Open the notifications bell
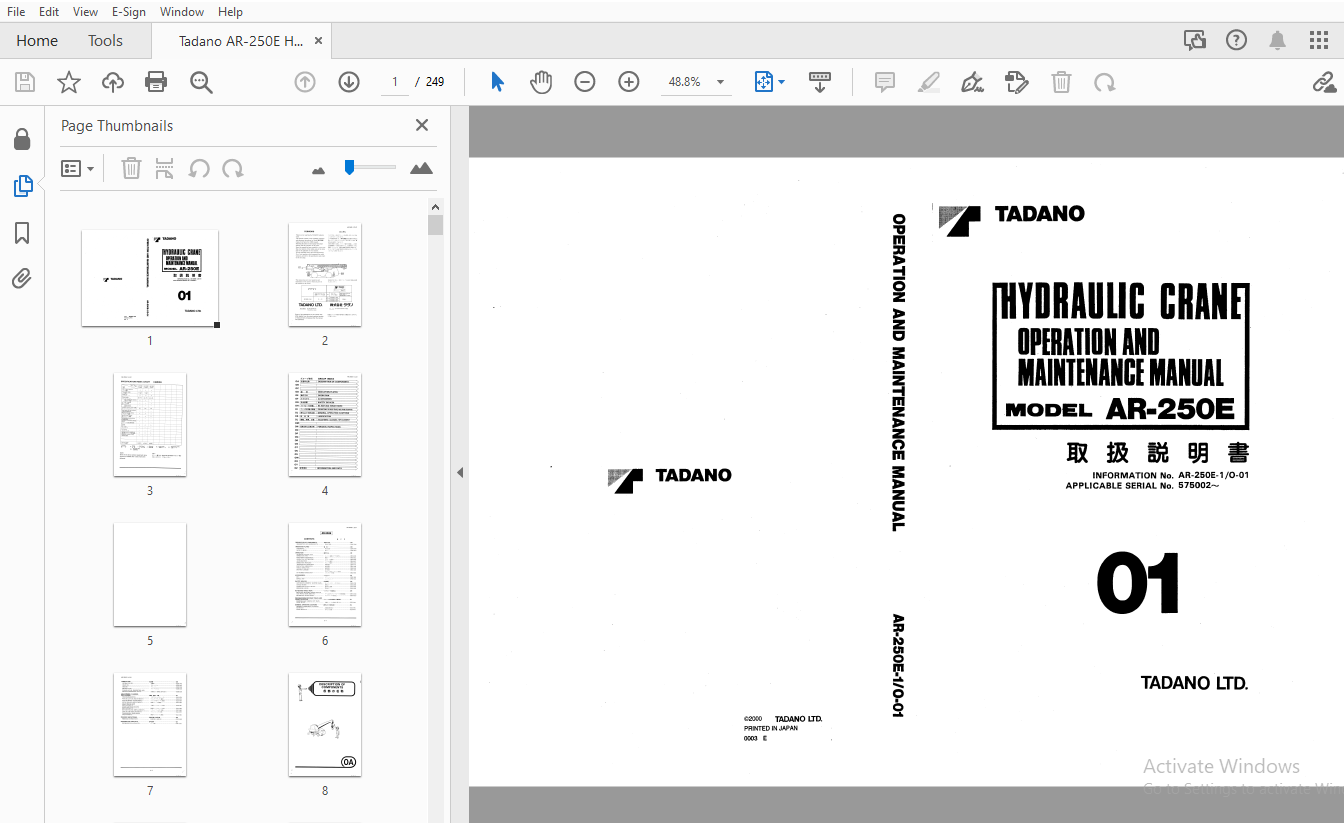This screenshot has width=1344, height=823. (x=1278, y=40)
